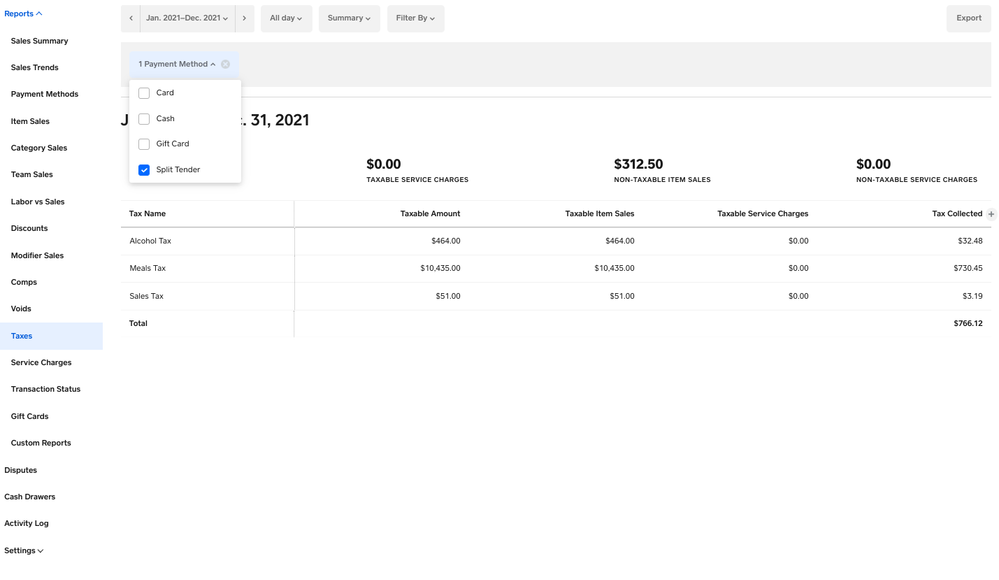The width and height of the screenshot is (999, 580).
Task: Expand the Settings section
Action: point(23,551)
